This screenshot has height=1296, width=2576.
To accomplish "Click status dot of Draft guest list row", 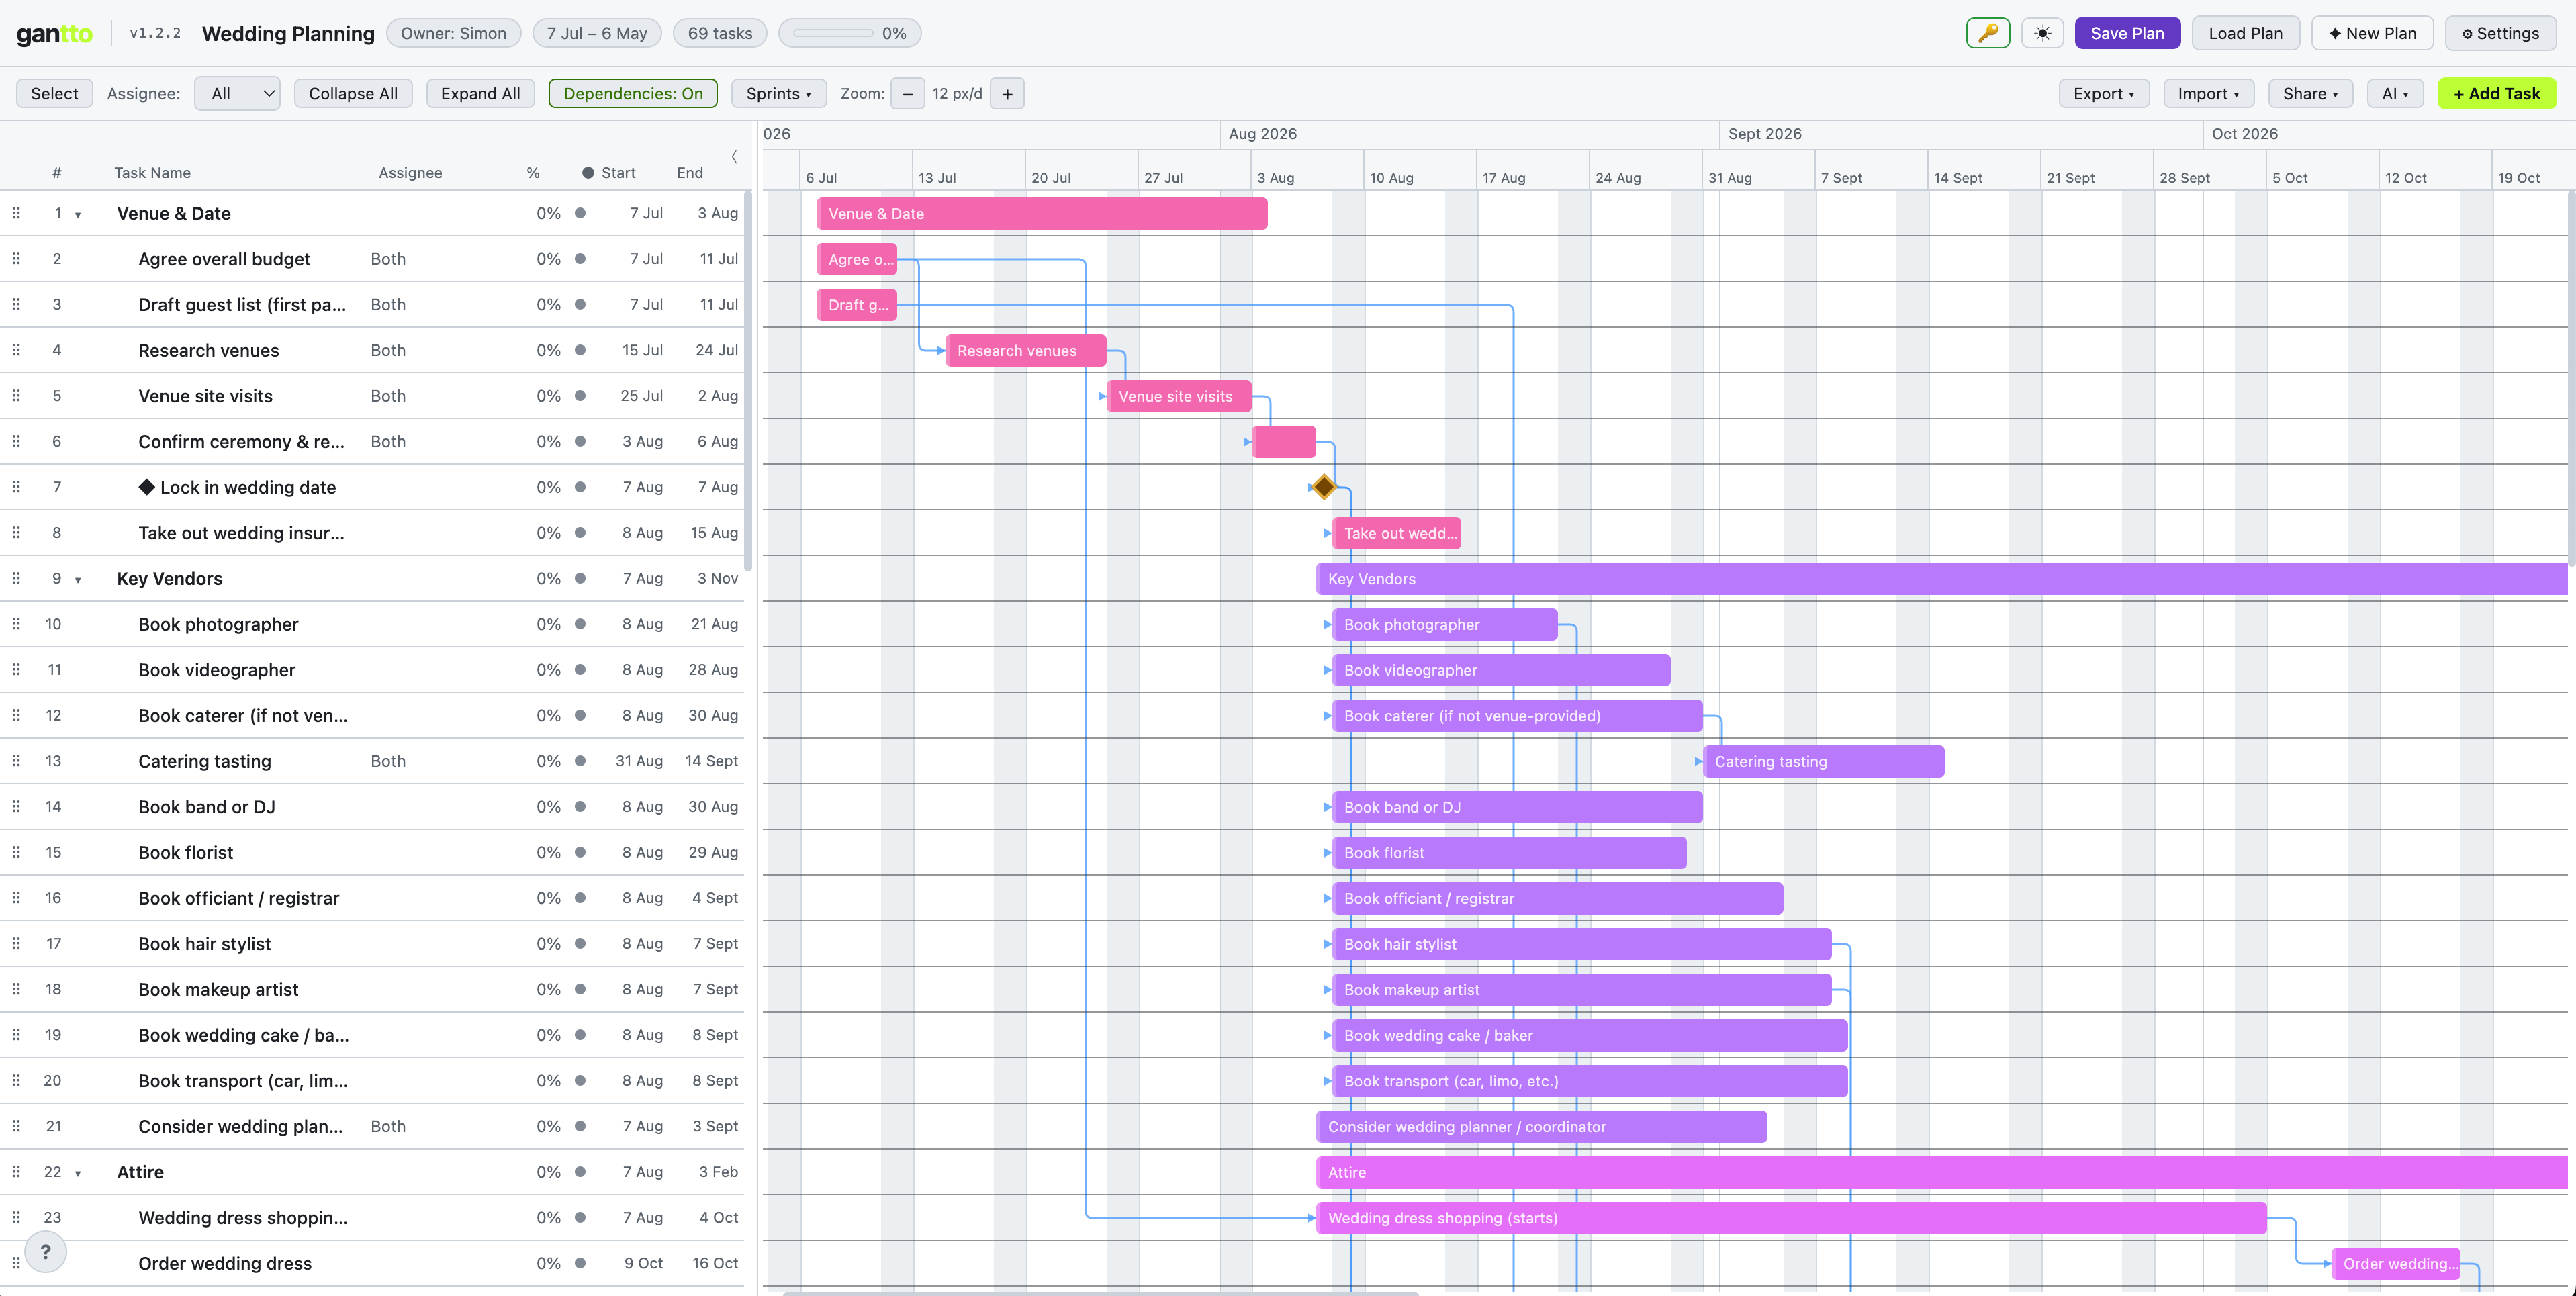I will 580,304.
